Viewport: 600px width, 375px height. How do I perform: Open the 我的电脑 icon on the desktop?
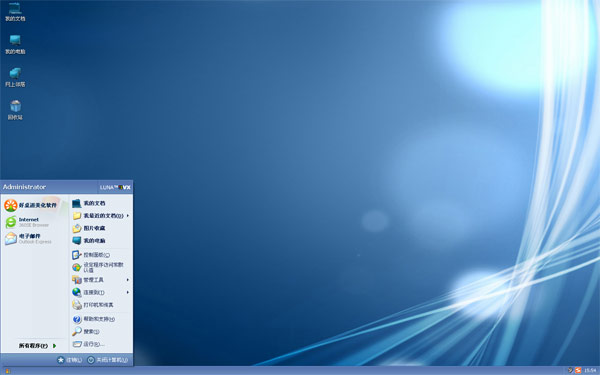tap(15, 44)
